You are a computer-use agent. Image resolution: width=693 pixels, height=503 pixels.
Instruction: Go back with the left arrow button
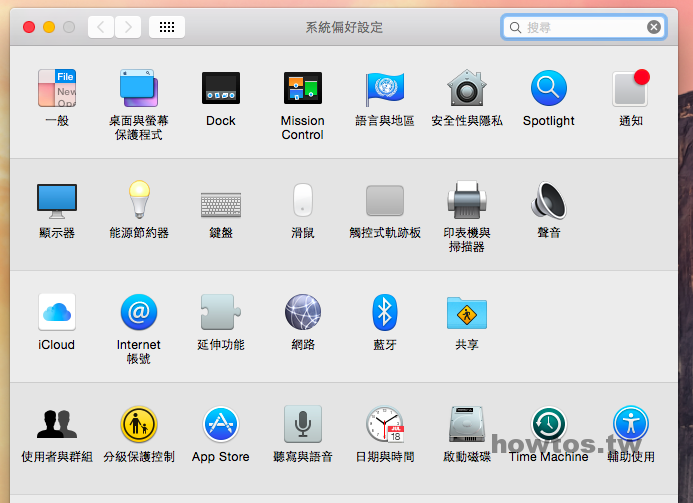click(101, 27)
